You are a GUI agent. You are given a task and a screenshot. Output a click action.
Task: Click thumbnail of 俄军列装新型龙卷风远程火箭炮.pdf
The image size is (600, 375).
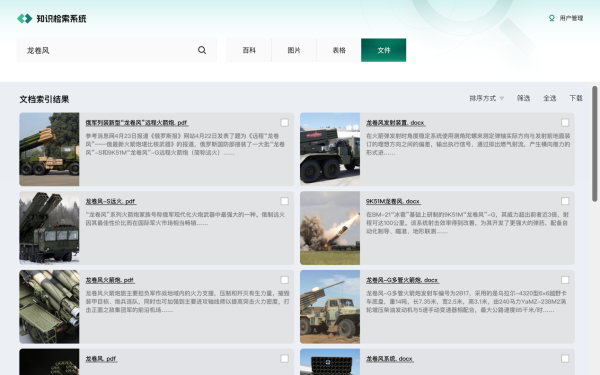(49, 149)
